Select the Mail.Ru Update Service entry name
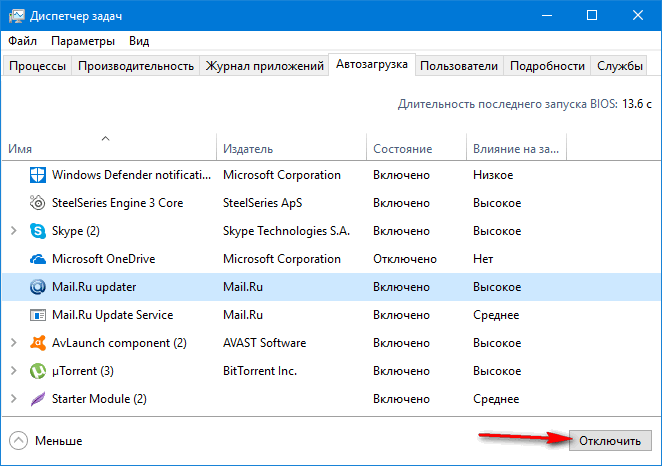662x466 pixels. [112, 315]
